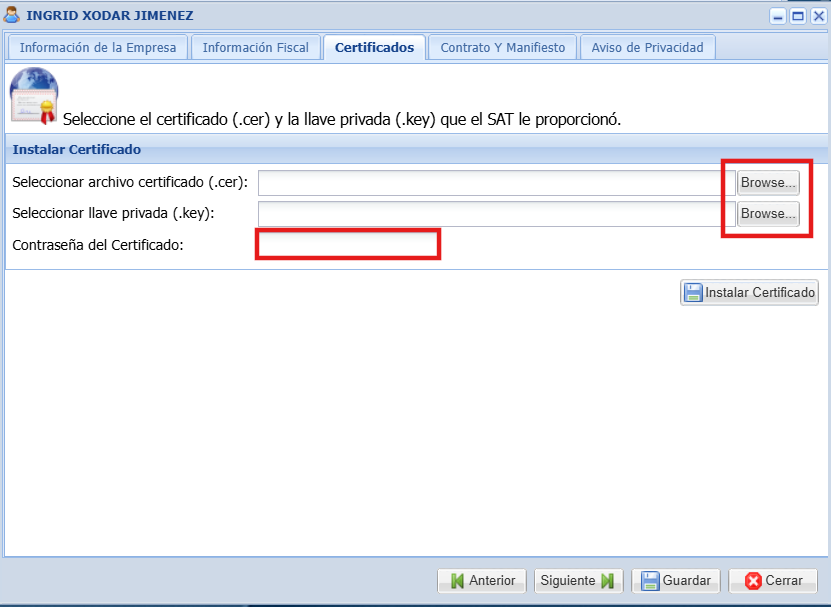Screen dimensions: 831x607
Task: Click the globe certificate image
Action: pyautogui.click(x=33, y=96)
